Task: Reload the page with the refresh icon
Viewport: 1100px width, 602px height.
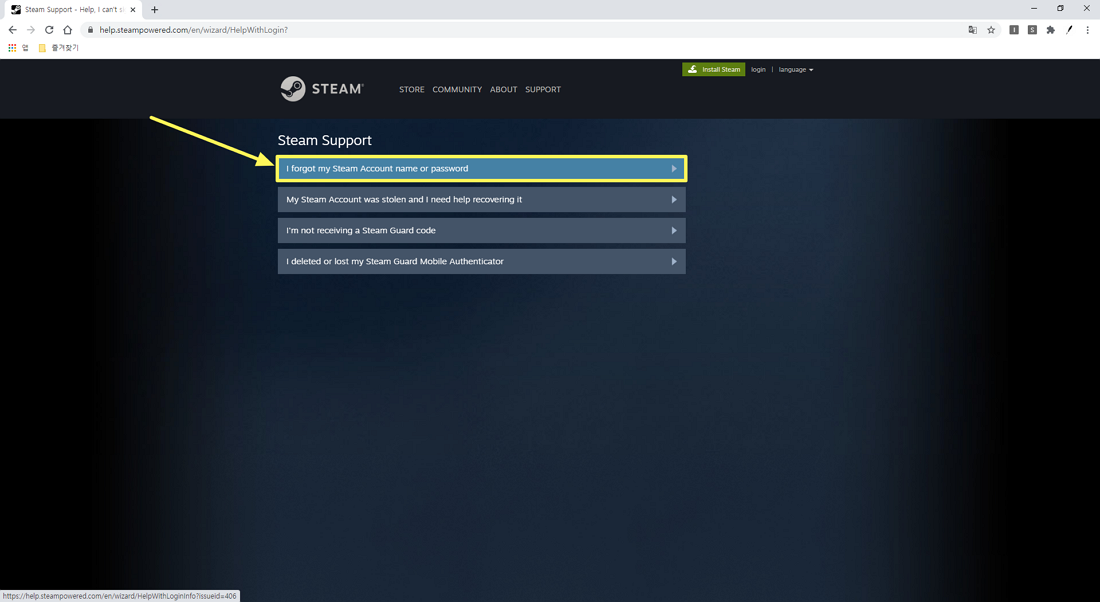Action: coord(49,30)
